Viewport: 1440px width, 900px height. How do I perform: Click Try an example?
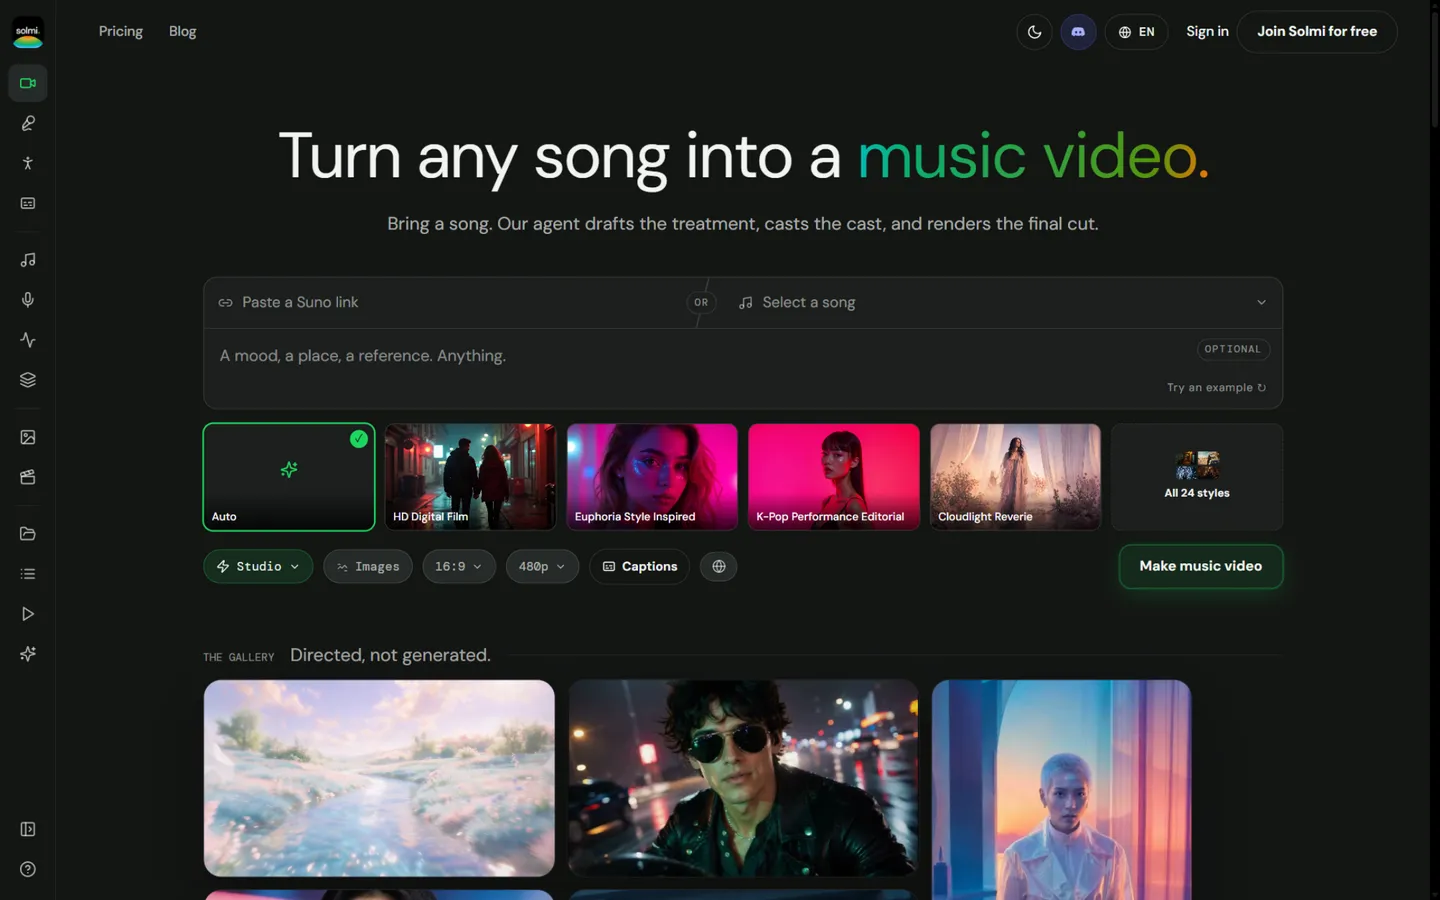click(1216, 388)
